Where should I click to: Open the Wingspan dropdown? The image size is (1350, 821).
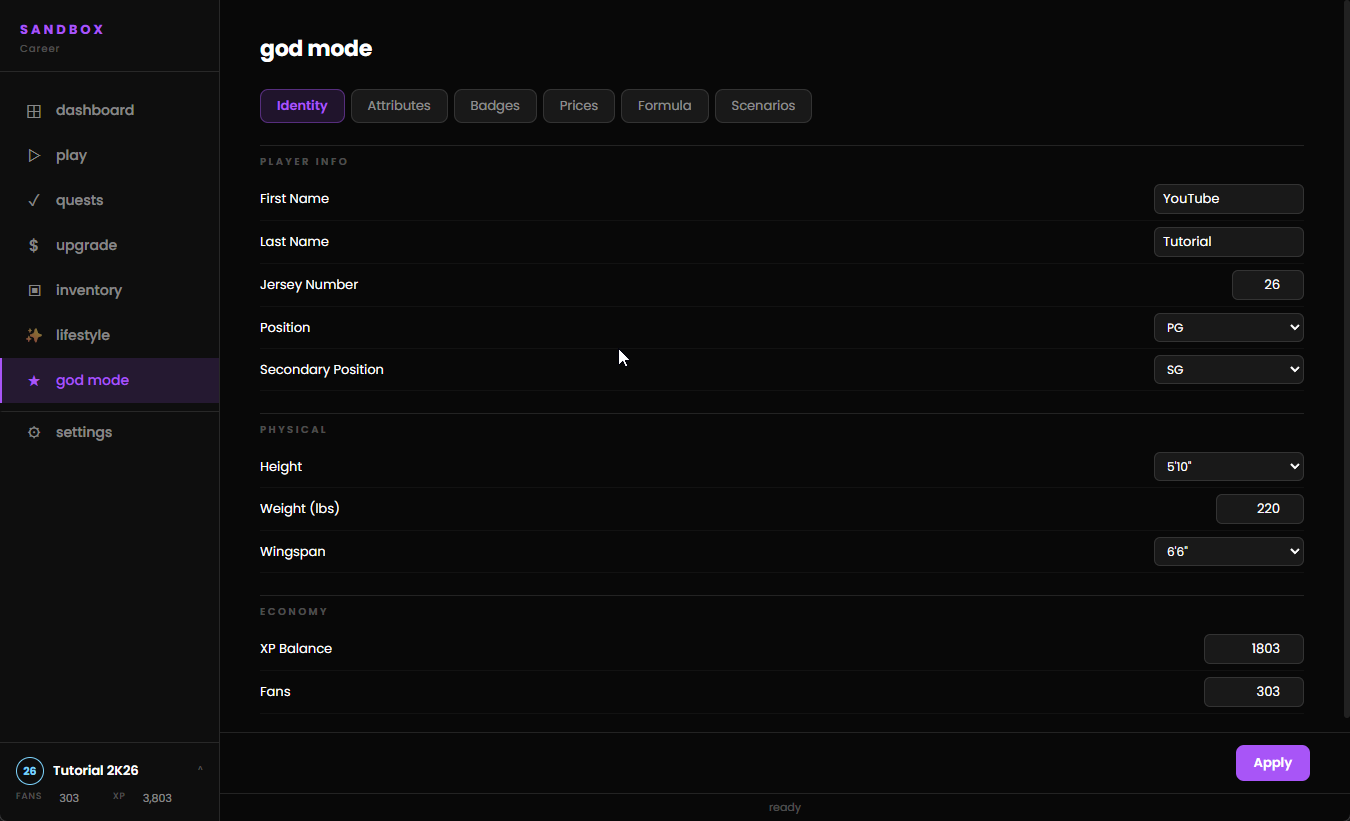[1228, 551]
